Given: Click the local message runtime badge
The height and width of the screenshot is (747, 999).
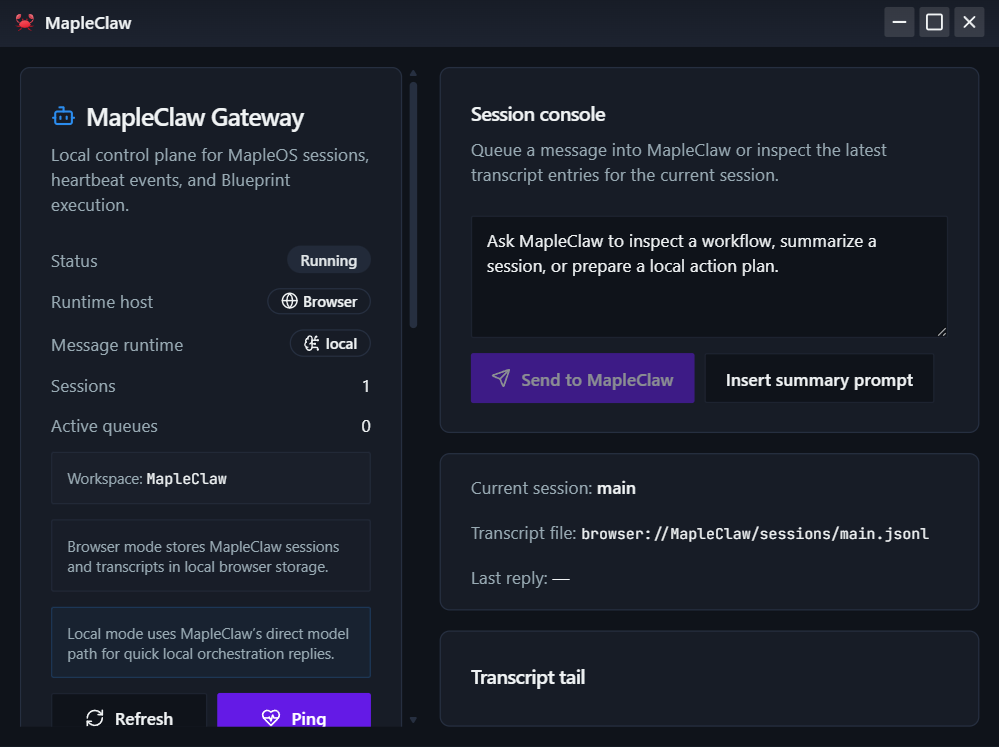Looking at the screenshot, I should point(330,344).
